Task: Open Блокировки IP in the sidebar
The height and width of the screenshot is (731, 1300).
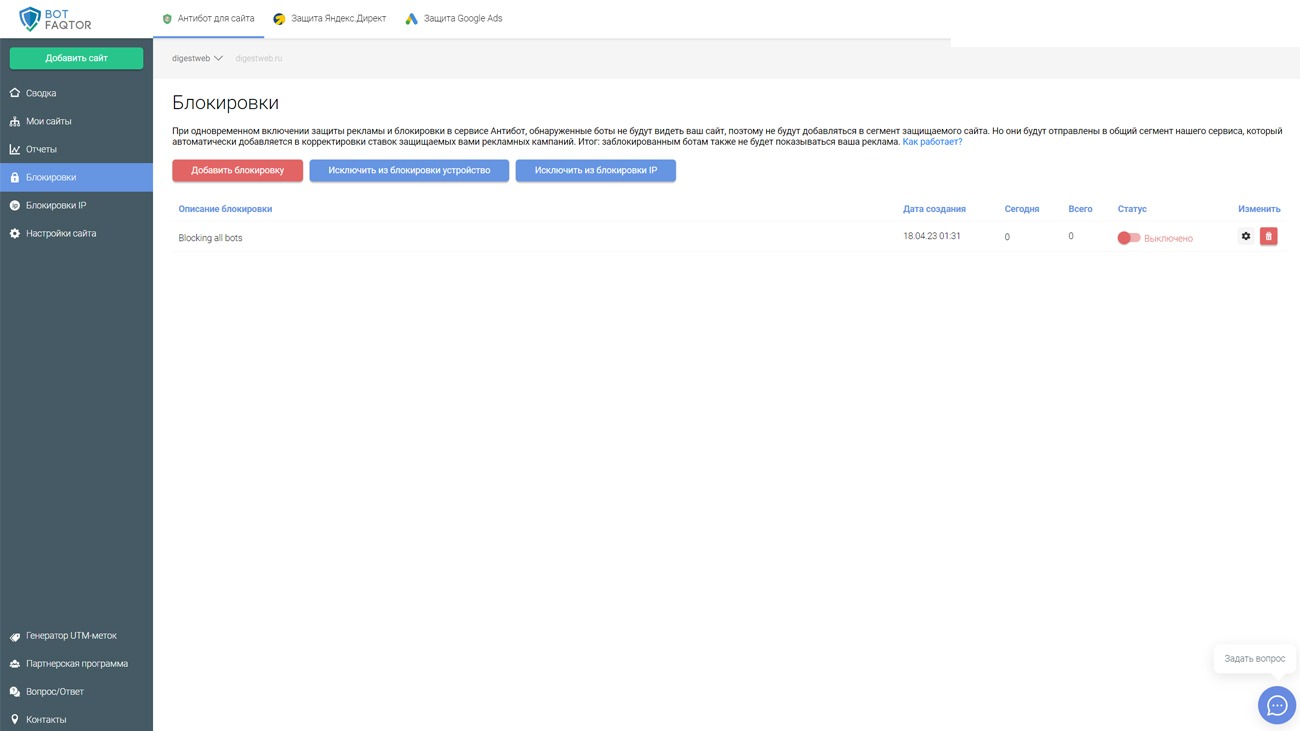Action: 56,205
